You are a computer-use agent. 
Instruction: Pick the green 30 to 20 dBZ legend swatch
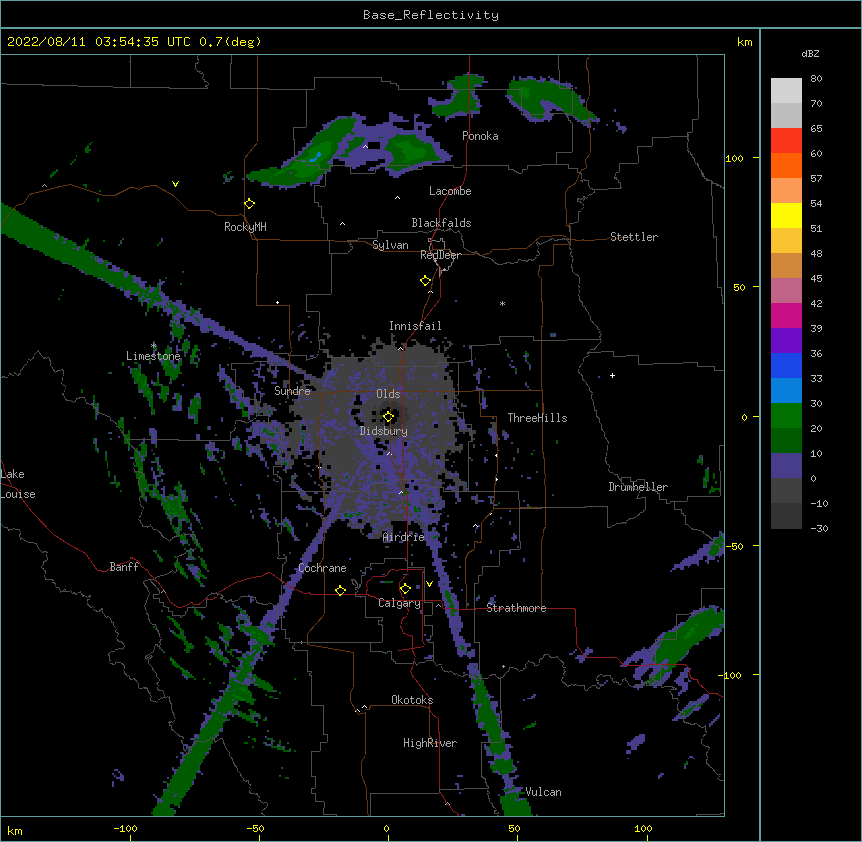pos(786,416)
